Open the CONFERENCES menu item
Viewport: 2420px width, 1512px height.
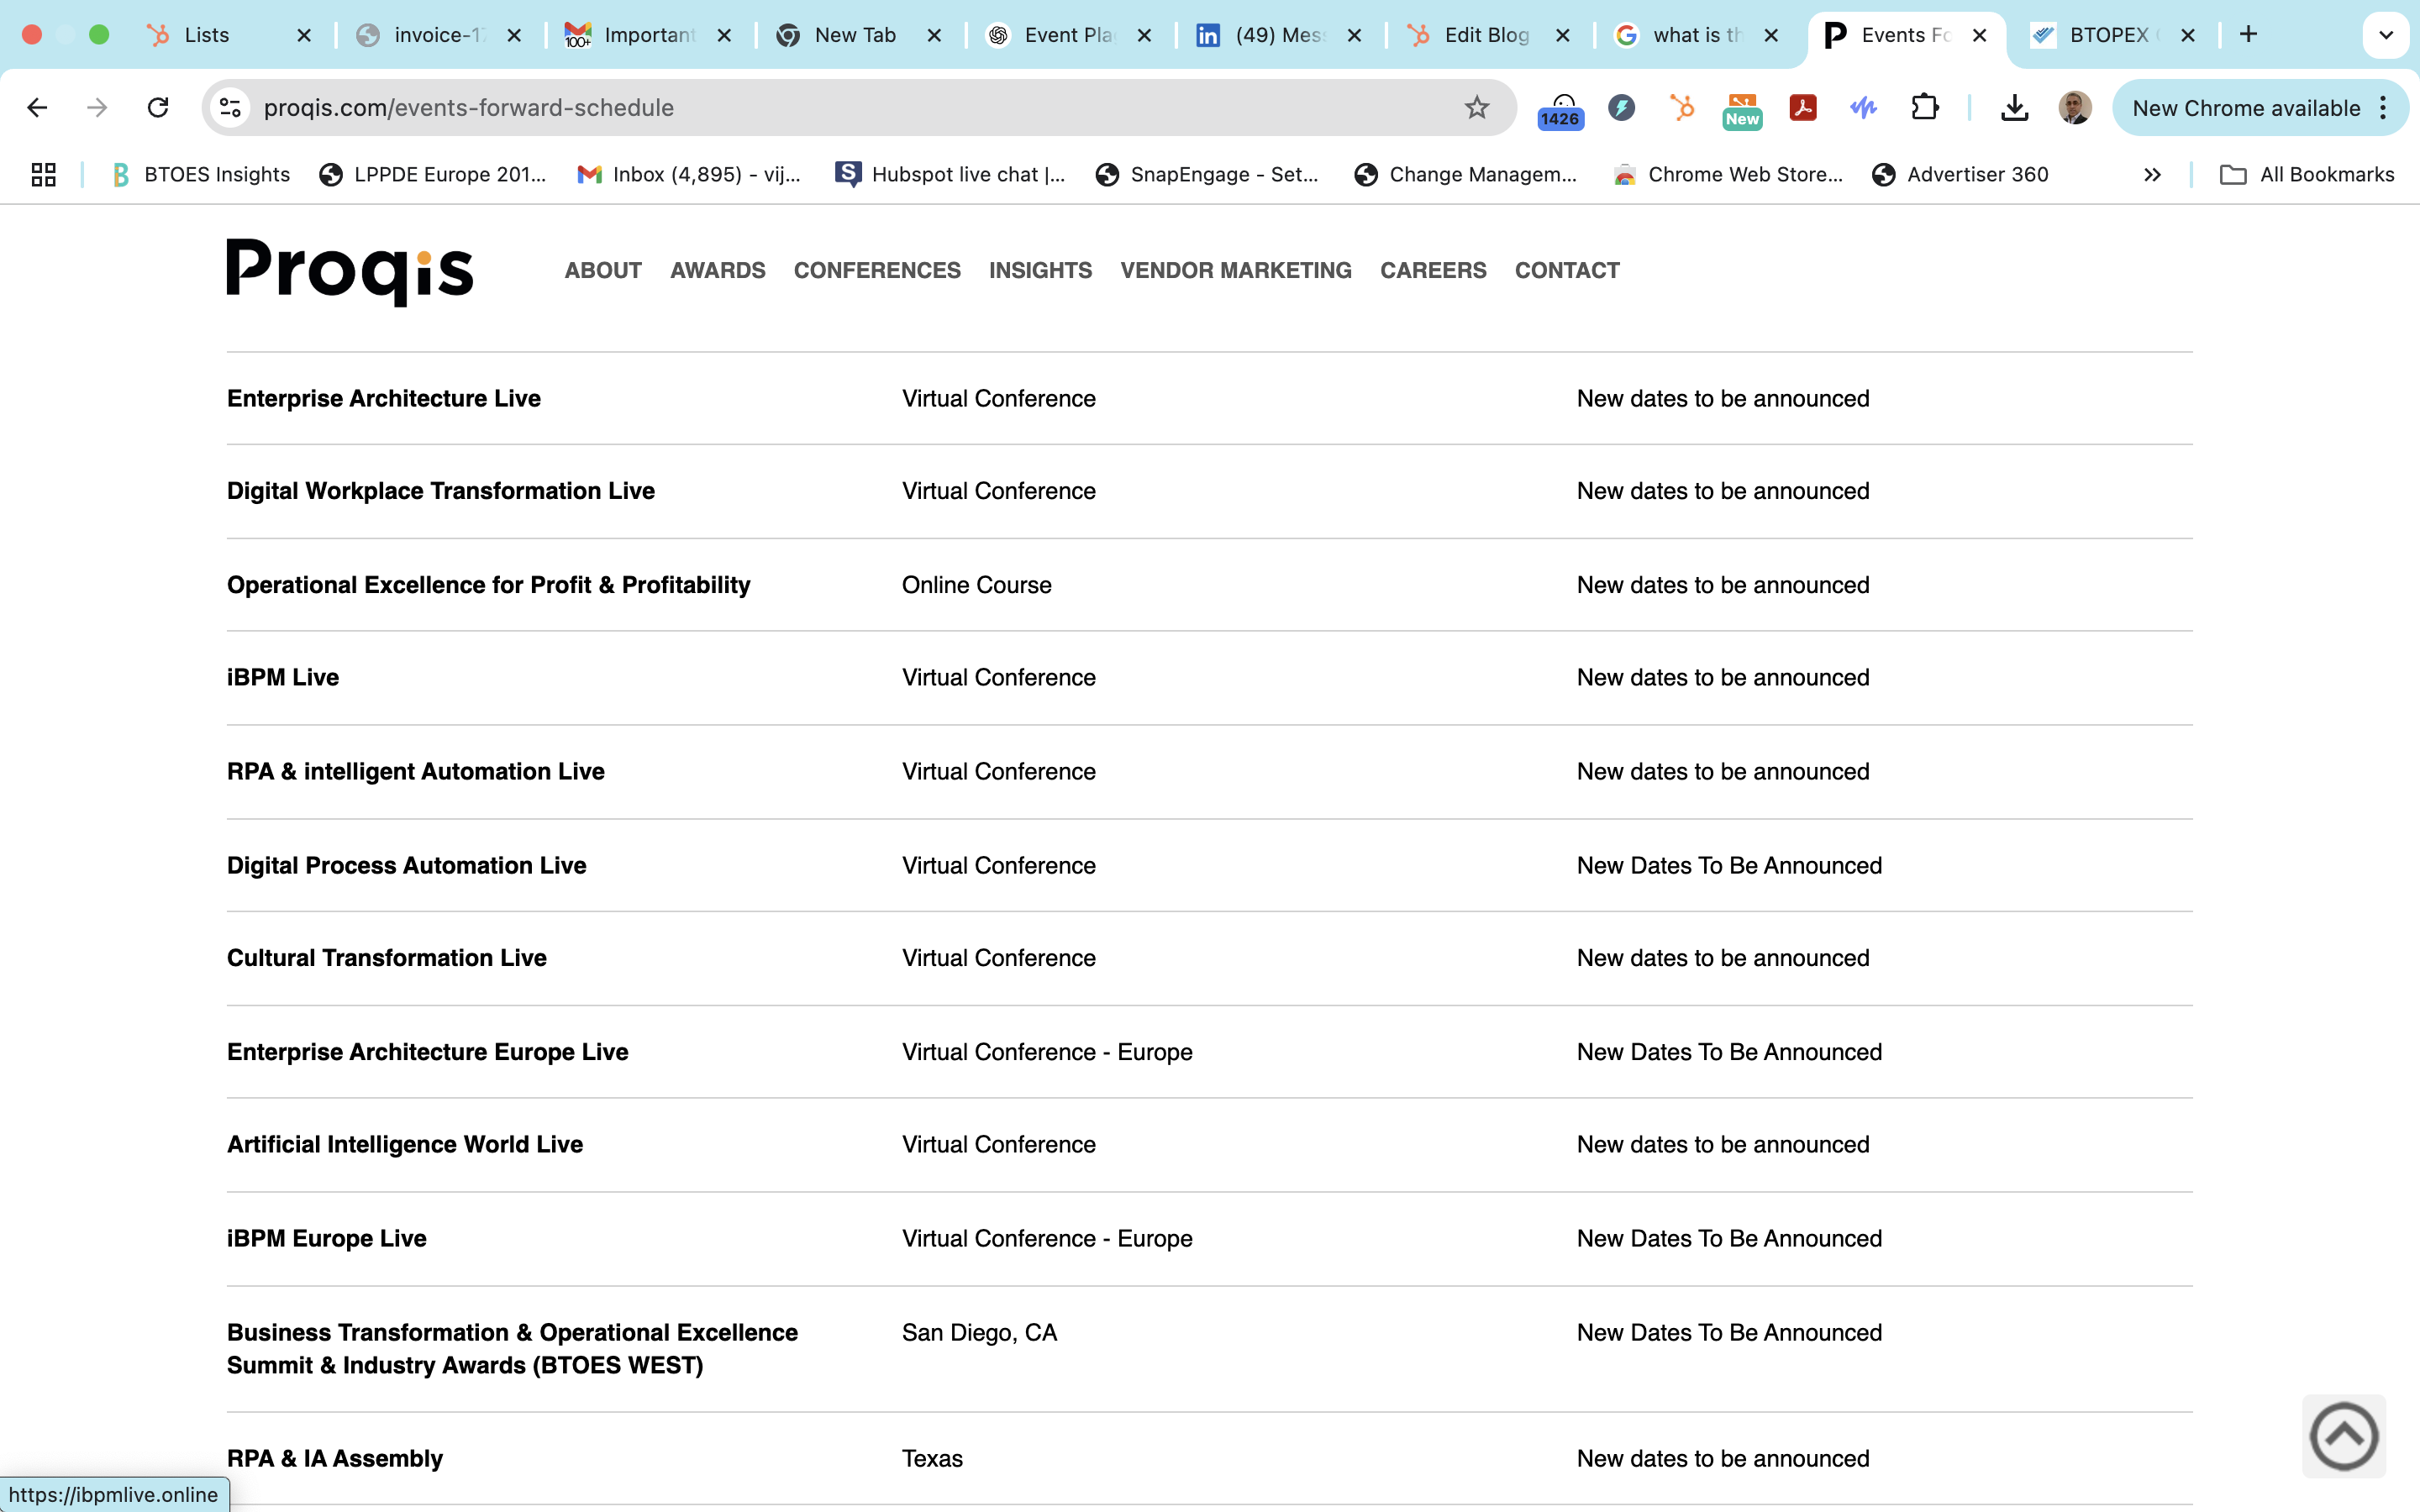click(876, 270)
